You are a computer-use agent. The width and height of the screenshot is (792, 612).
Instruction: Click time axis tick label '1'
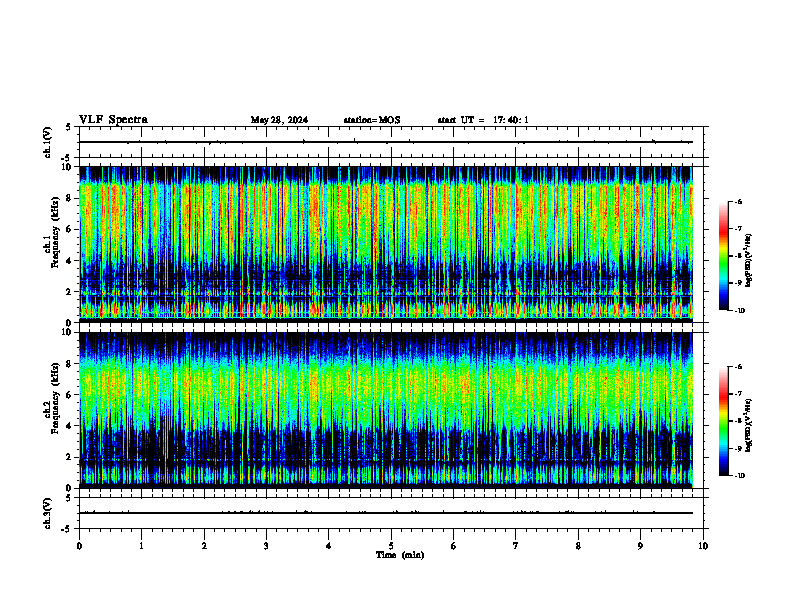click(x=141, y=546)
